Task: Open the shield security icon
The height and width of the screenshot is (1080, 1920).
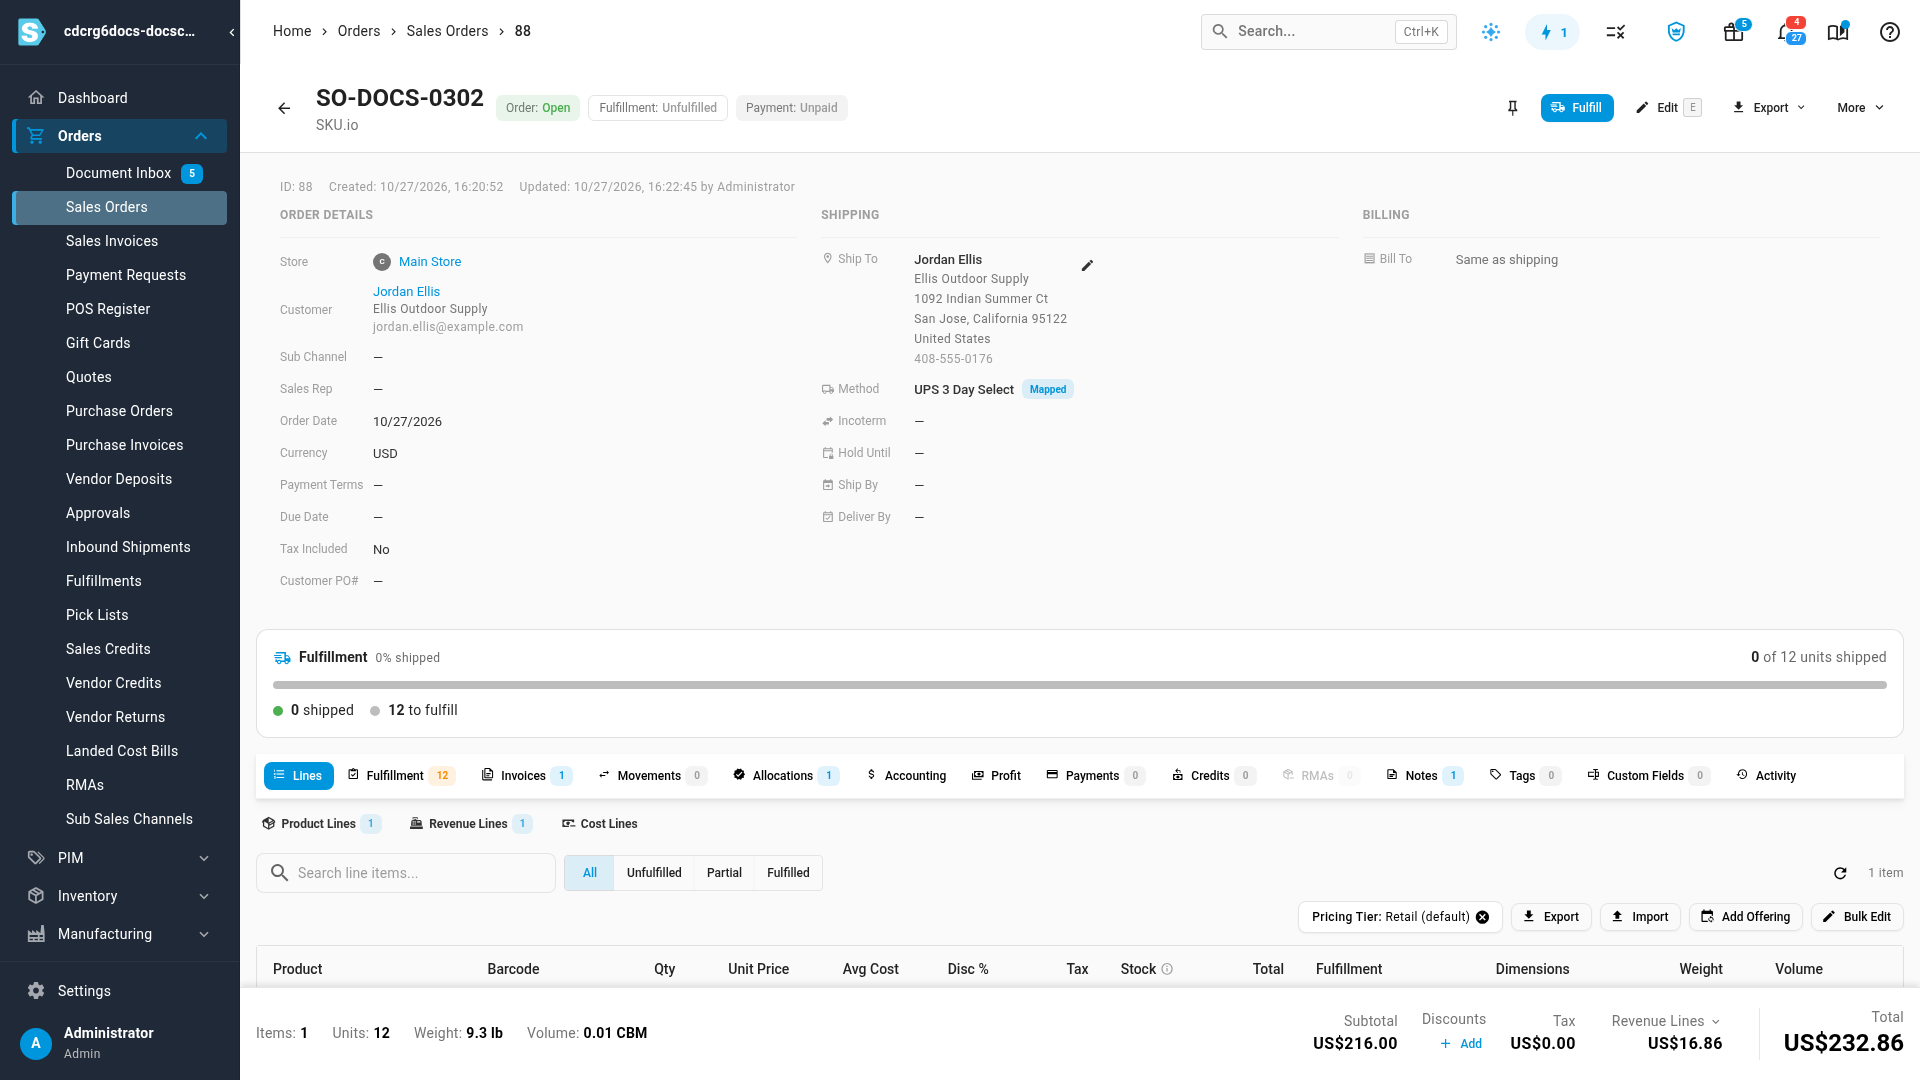Action: point(1676,32)
